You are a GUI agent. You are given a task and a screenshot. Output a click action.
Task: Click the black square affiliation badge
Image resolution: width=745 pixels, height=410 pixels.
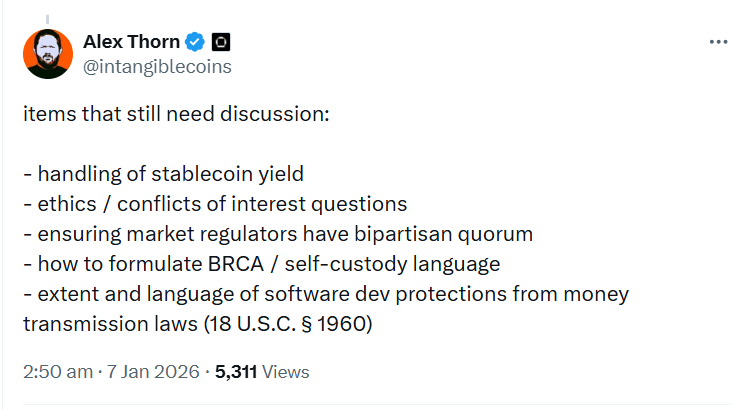[222, 42]
